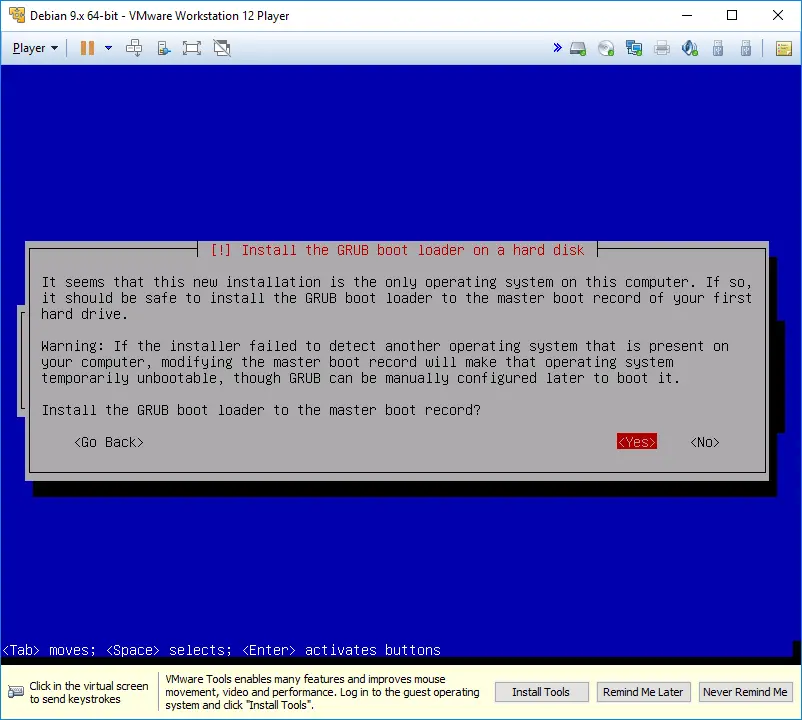
Task: Pause the virtual machine
Action: [x=87, y=48]
